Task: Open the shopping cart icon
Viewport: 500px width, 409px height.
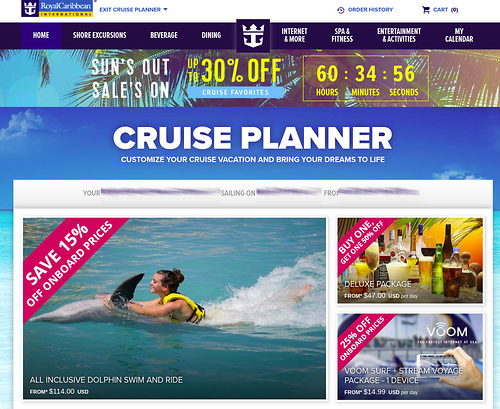Action: 426,10
